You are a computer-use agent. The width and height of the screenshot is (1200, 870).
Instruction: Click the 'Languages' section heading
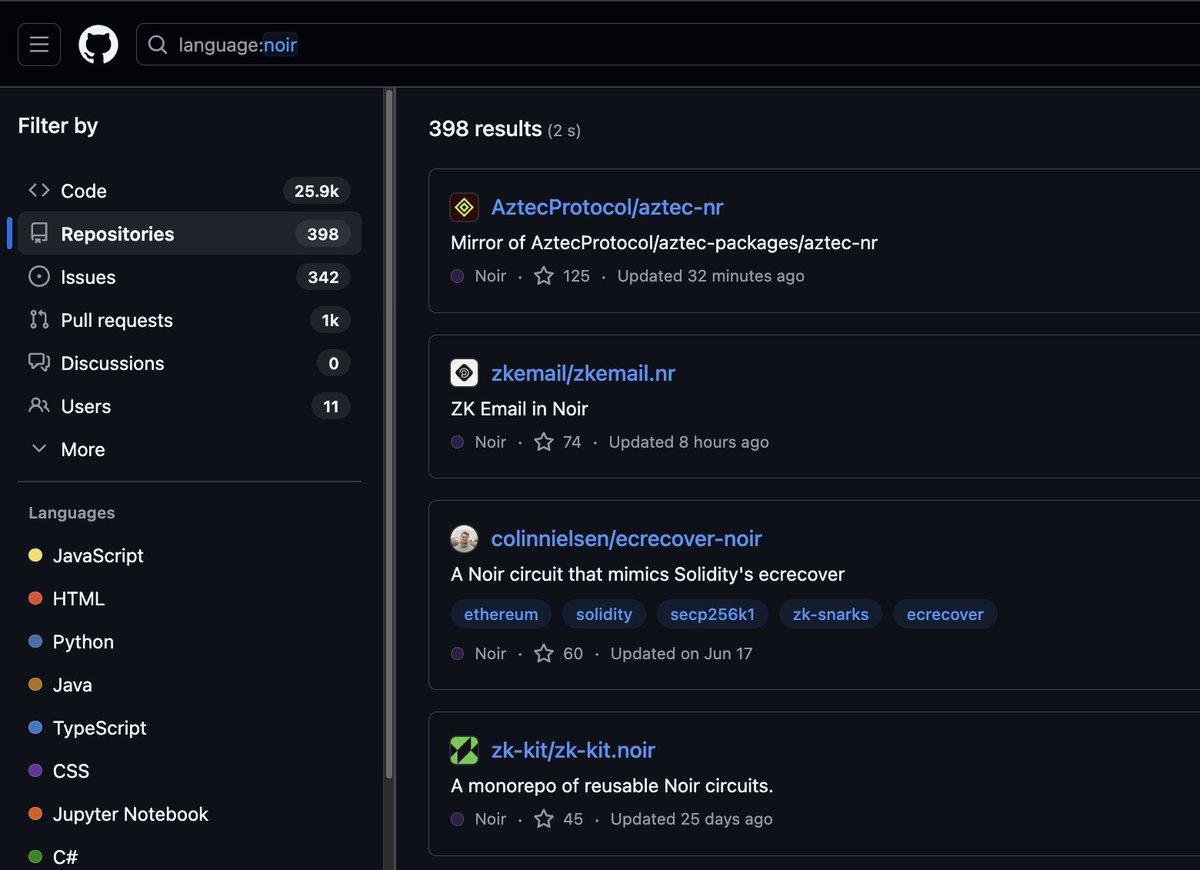tap(72, 513)
